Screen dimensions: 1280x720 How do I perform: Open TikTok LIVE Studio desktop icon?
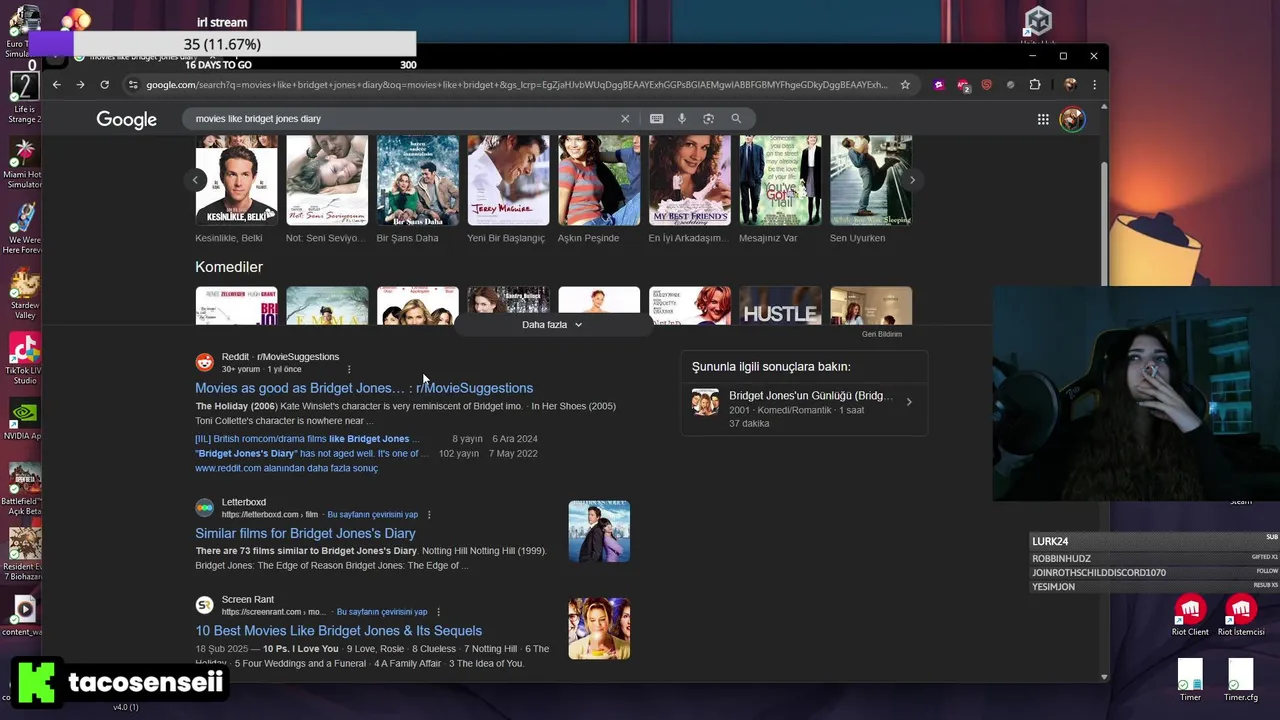(24, 358)
